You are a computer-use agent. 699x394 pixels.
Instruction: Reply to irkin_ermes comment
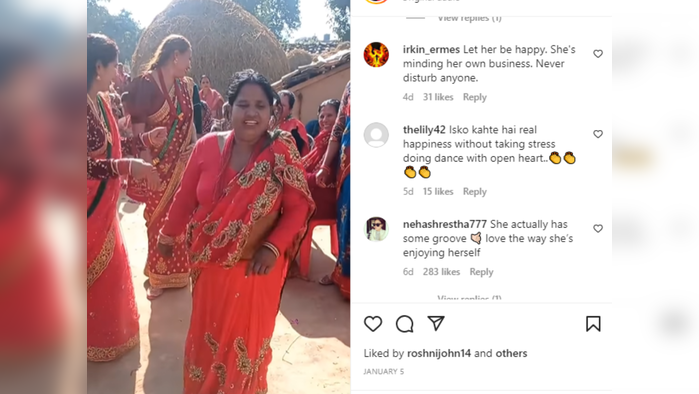point(474,97)
